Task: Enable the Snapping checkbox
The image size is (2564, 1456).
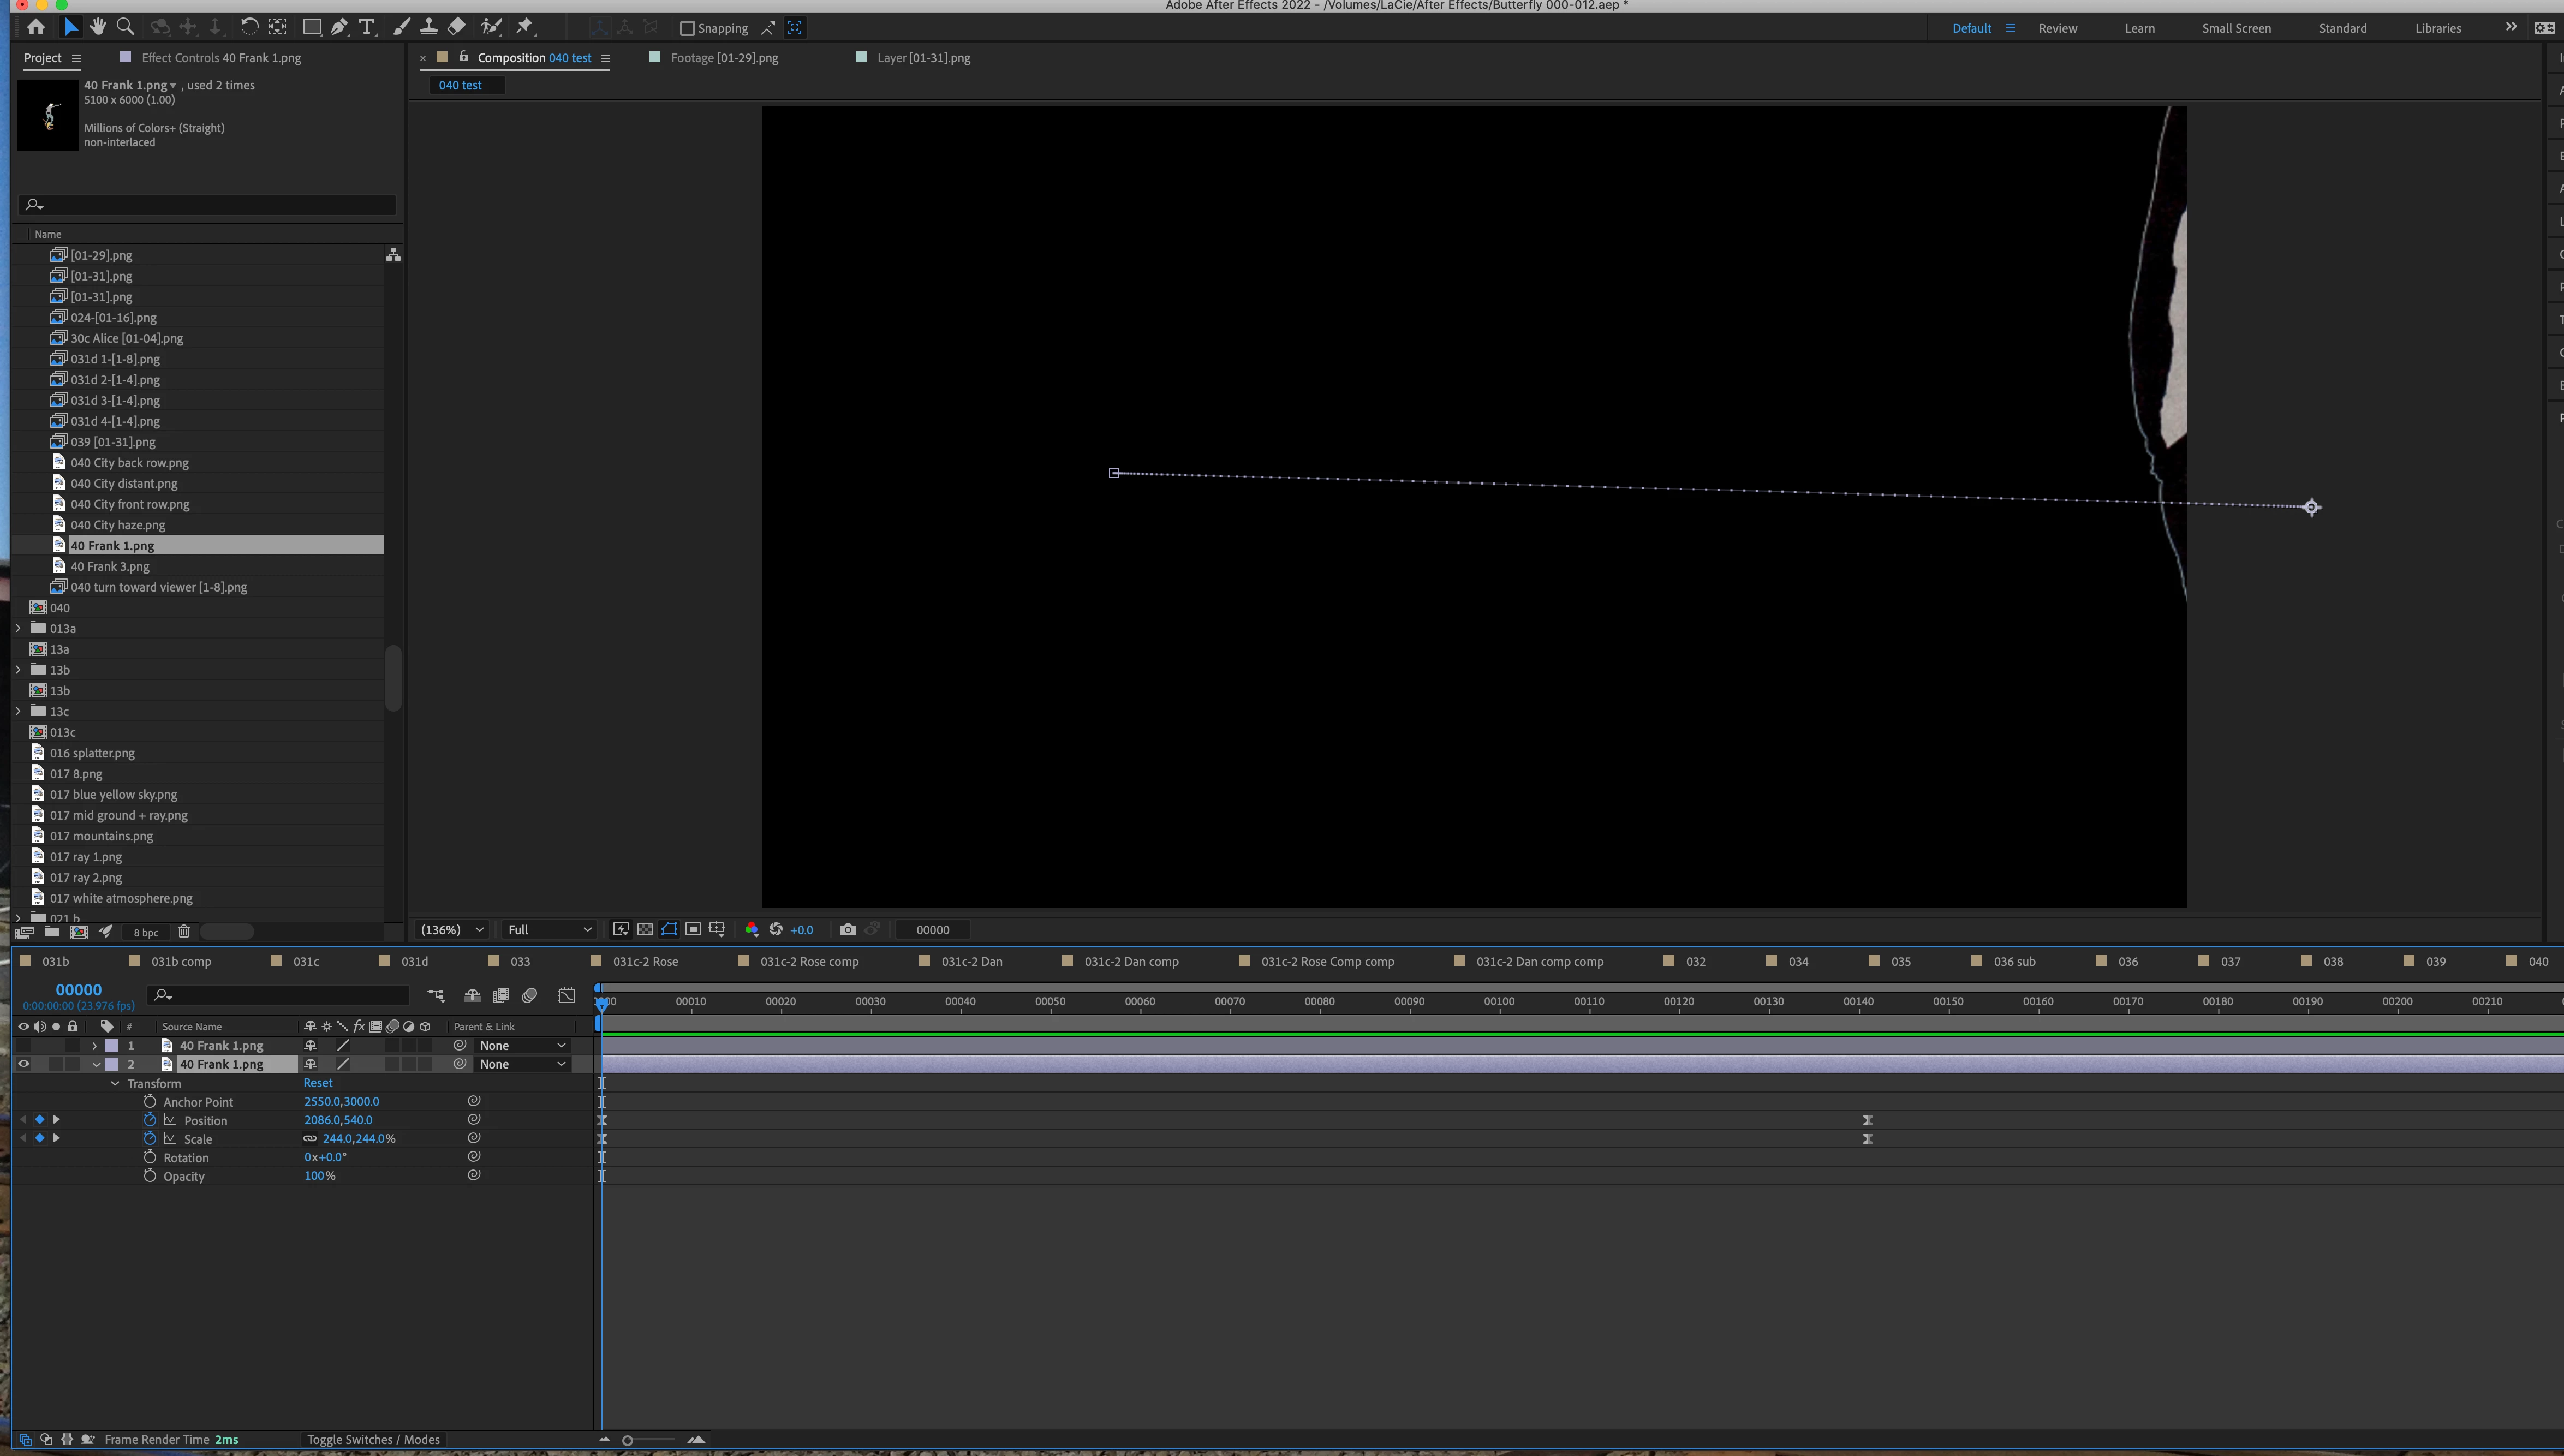Action: pyautogui.click(x=687, y=28)
